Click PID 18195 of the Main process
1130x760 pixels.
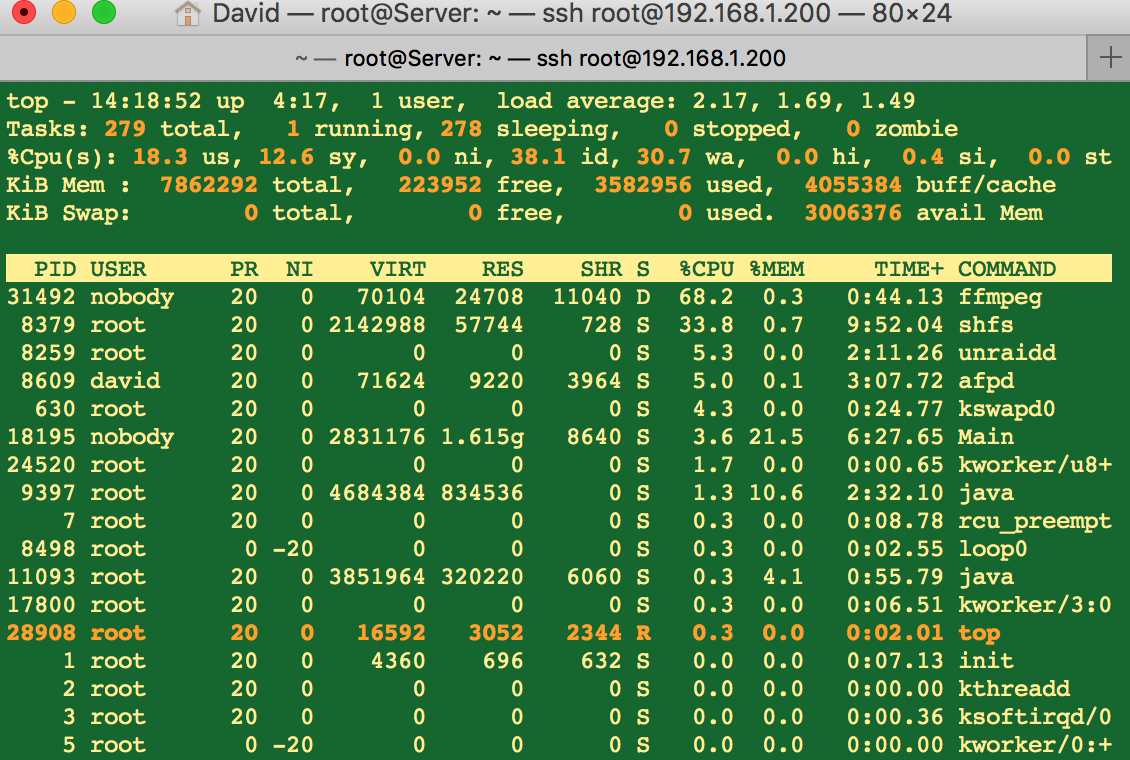pyautogui.click(x=41, y=437)
